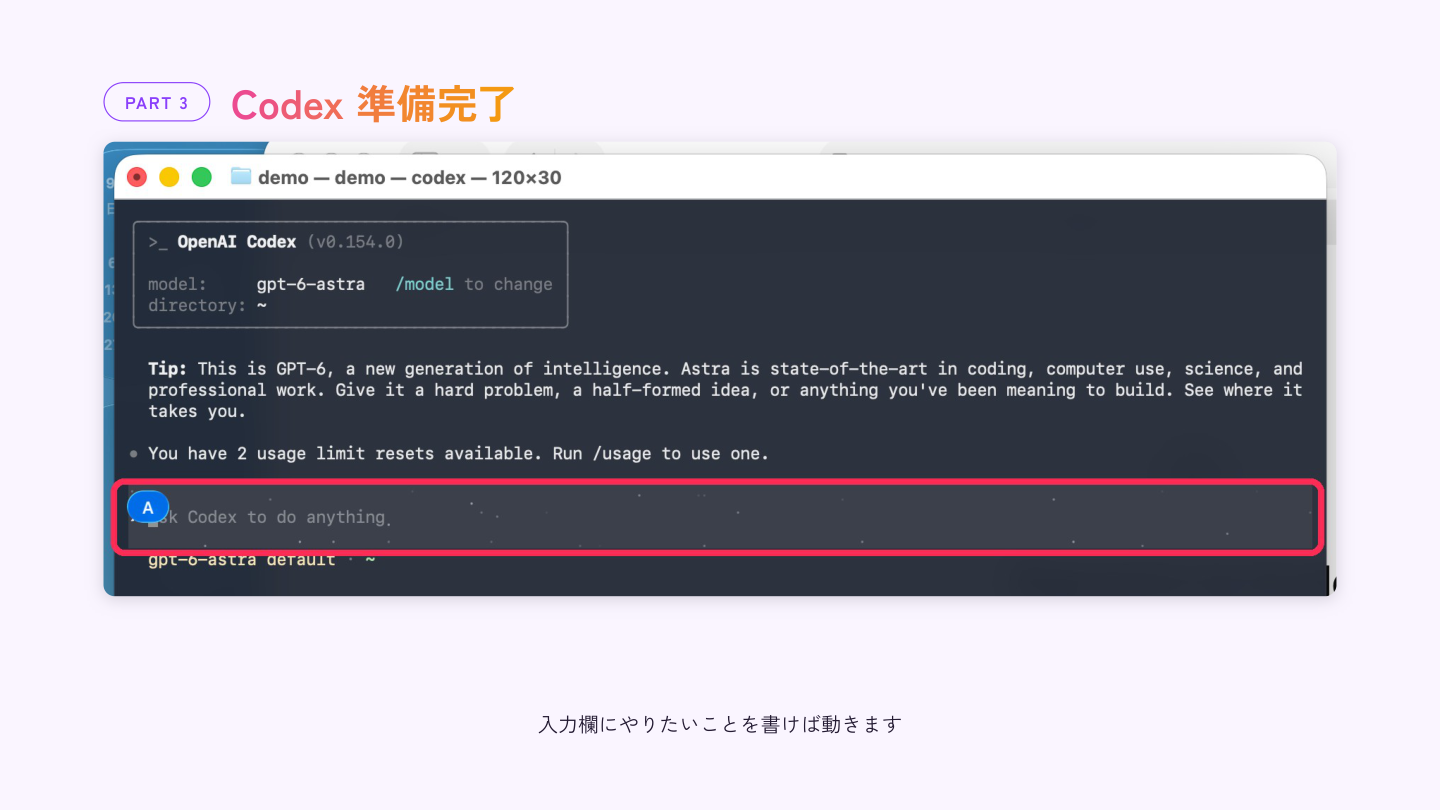Click the folder icon in the terminal title bar
This screenshot has height=810, width=1440.
point(240,177)
